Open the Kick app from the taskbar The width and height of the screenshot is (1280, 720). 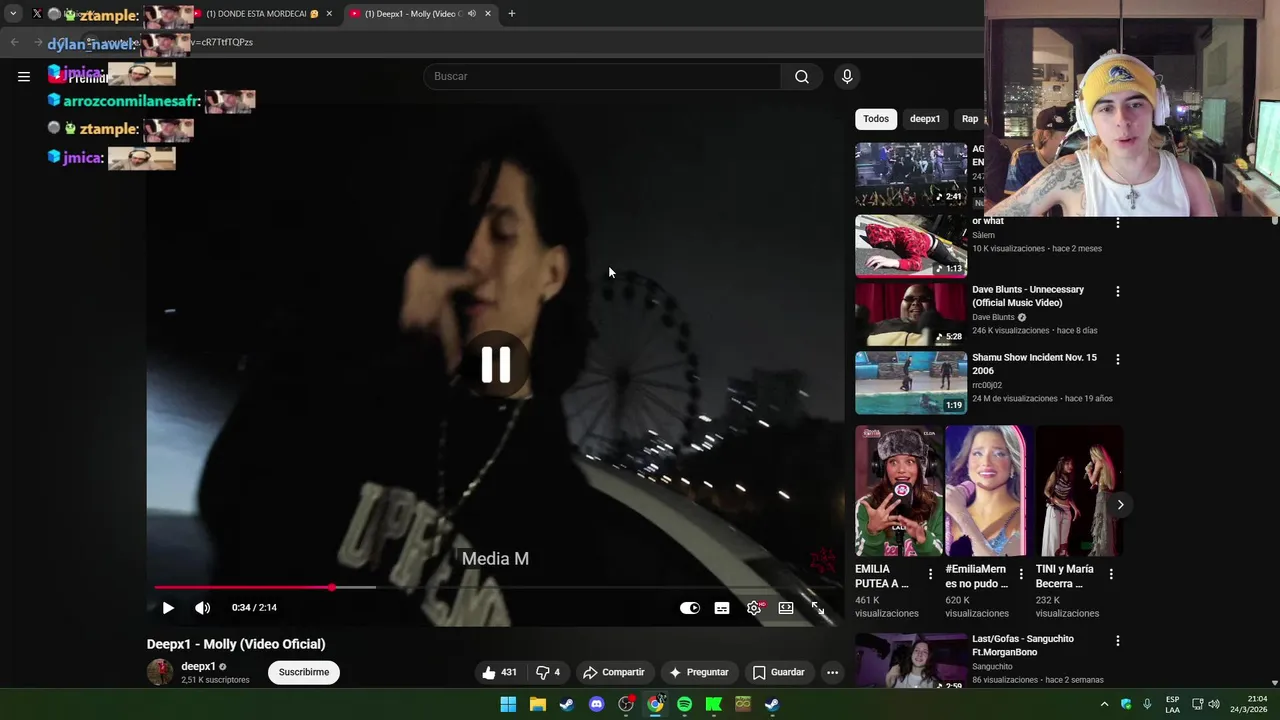point(714,704)
